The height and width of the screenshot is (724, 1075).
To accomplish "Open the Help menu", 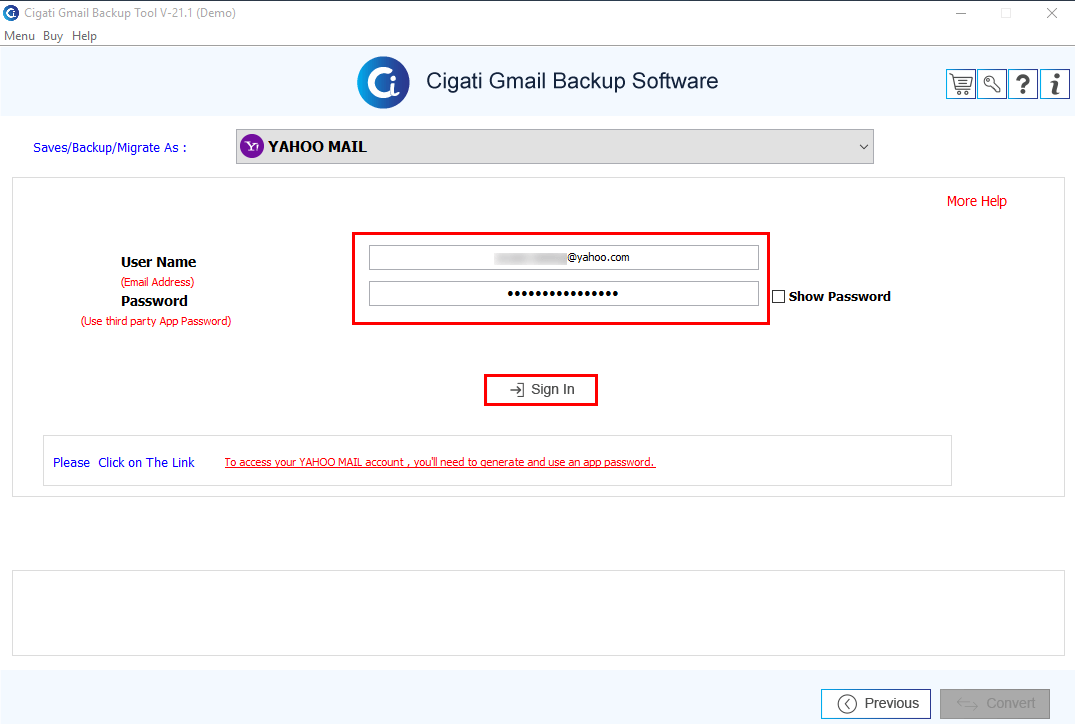I will [84, 36].
